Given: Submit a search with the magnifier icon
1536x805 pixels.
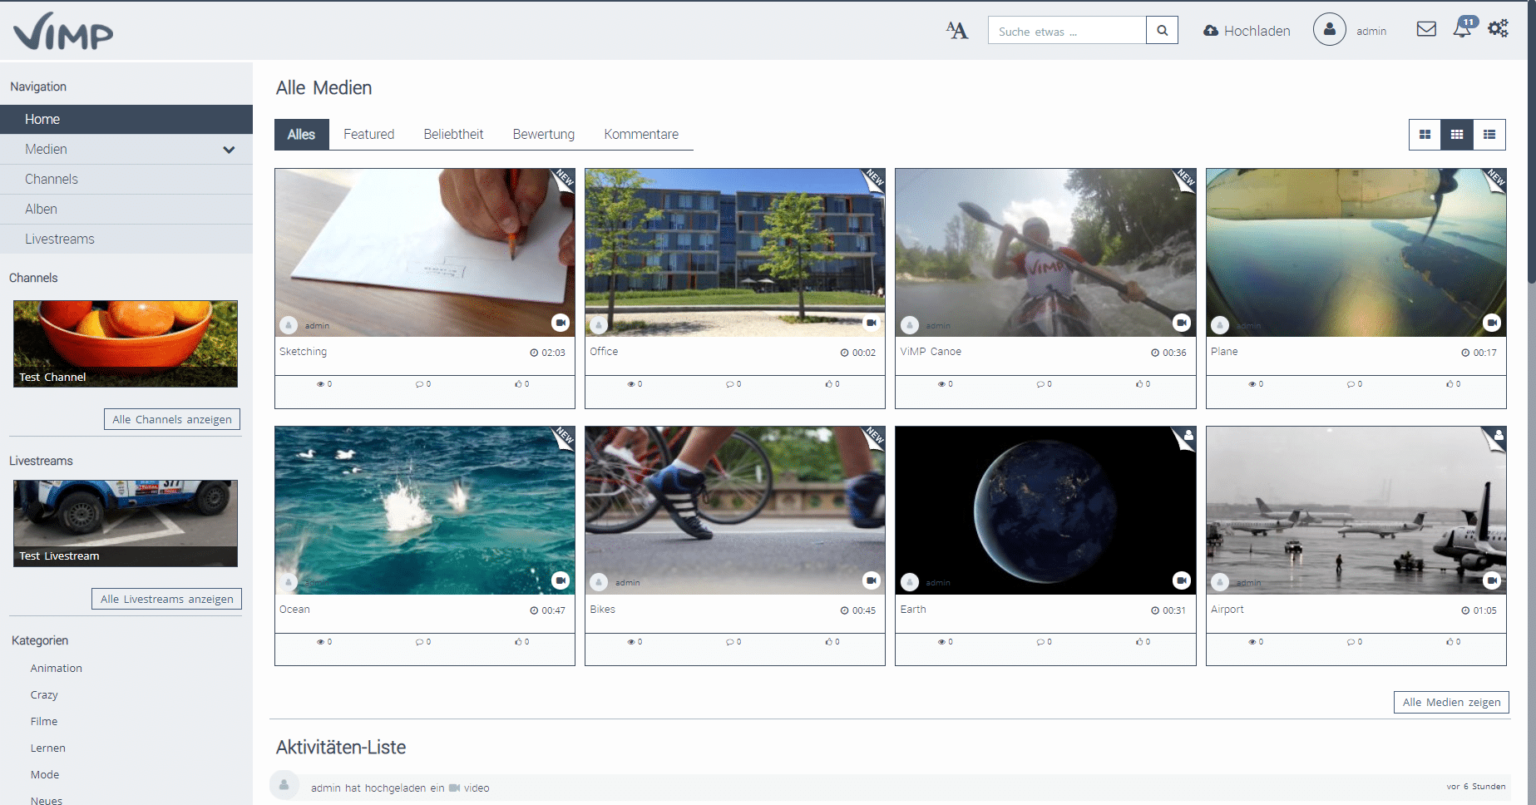Looking at the screenshot, I should coord(1161,30).
